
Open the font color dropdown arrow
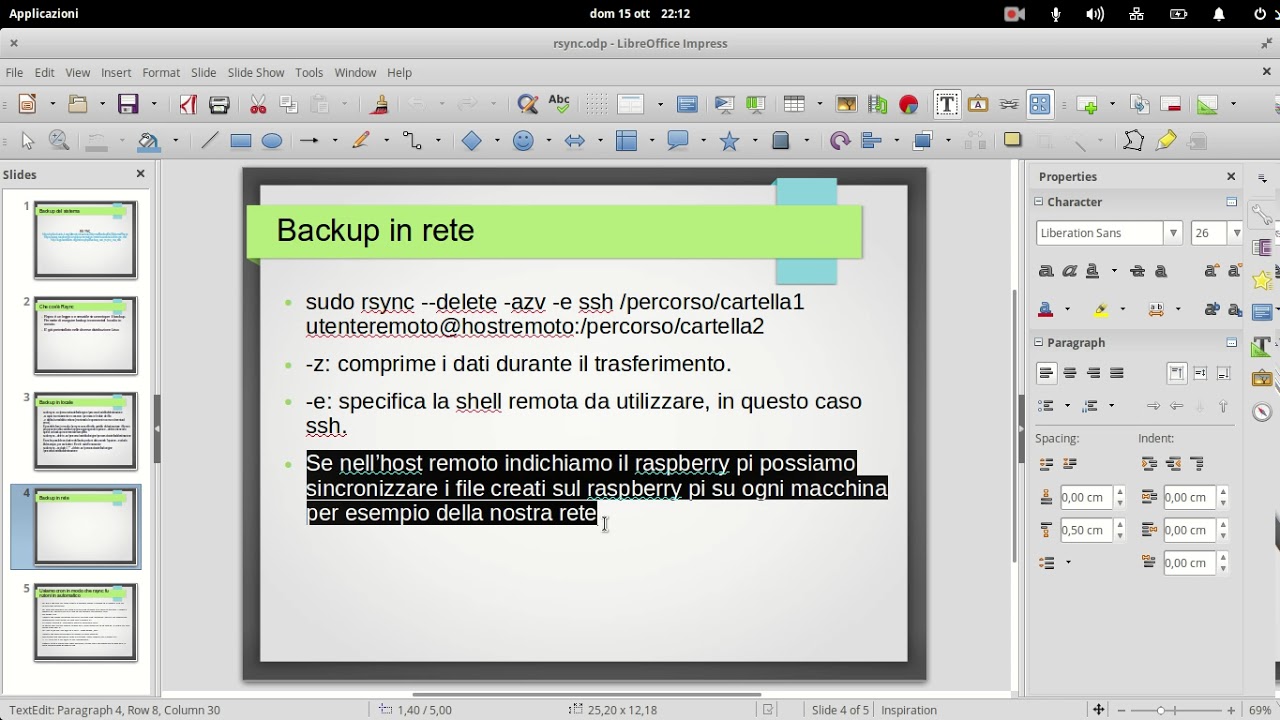click(x=1067, y=310)
